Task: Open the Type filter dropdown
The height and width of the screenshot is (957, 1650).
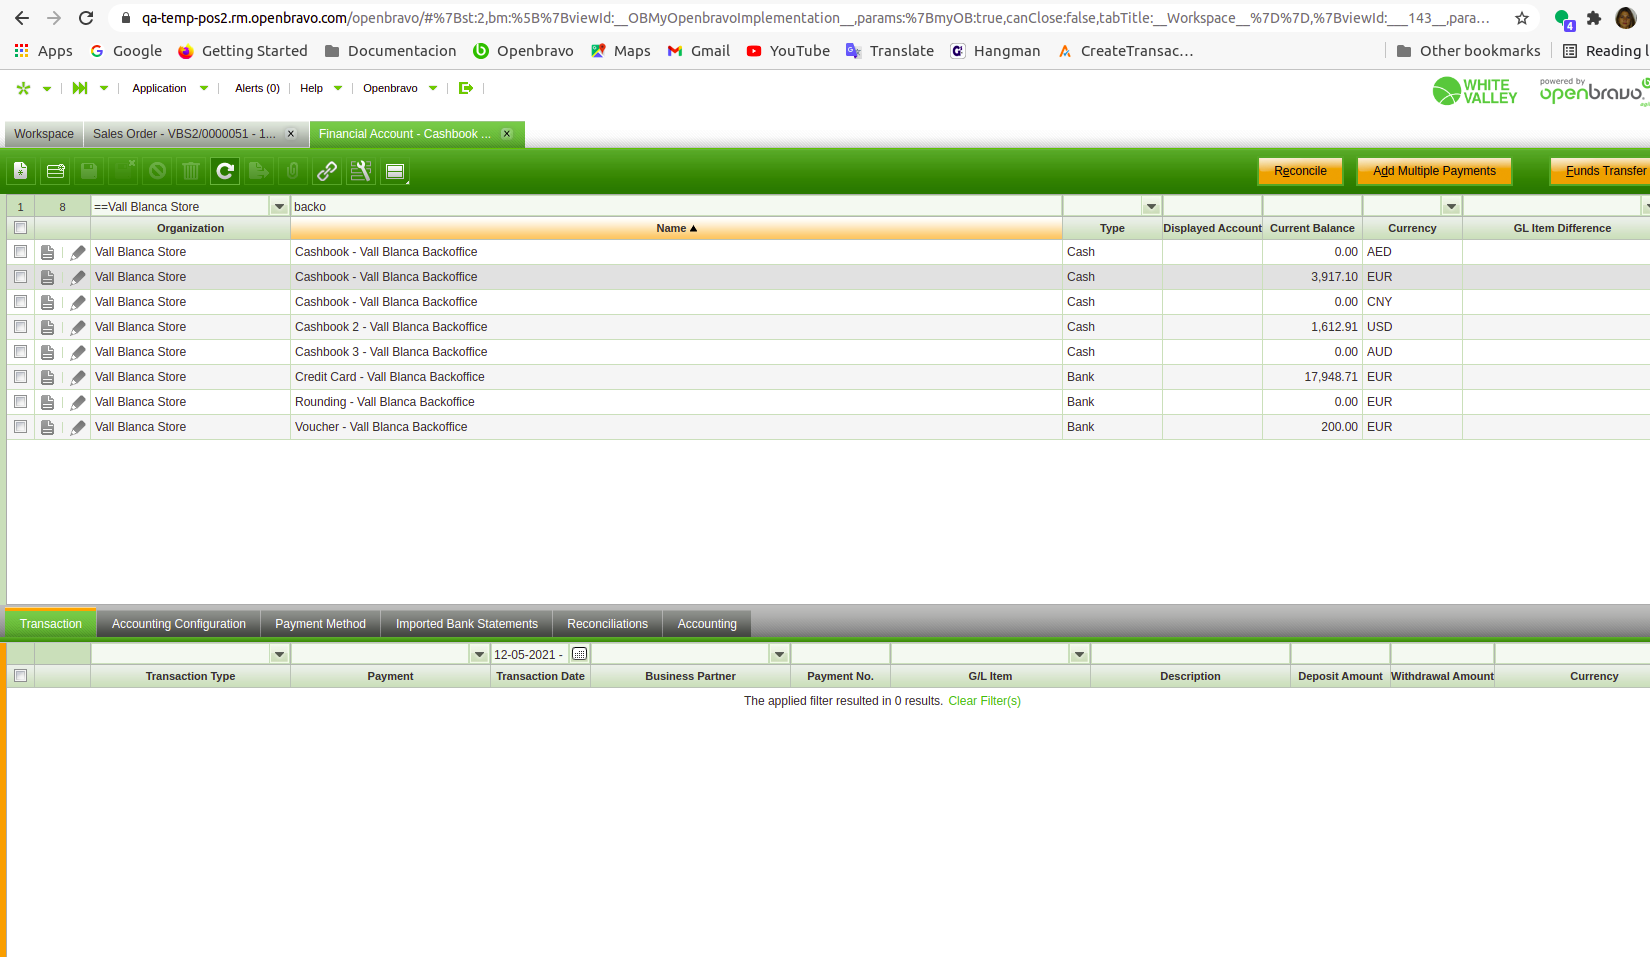Action: click(1151, 206)
